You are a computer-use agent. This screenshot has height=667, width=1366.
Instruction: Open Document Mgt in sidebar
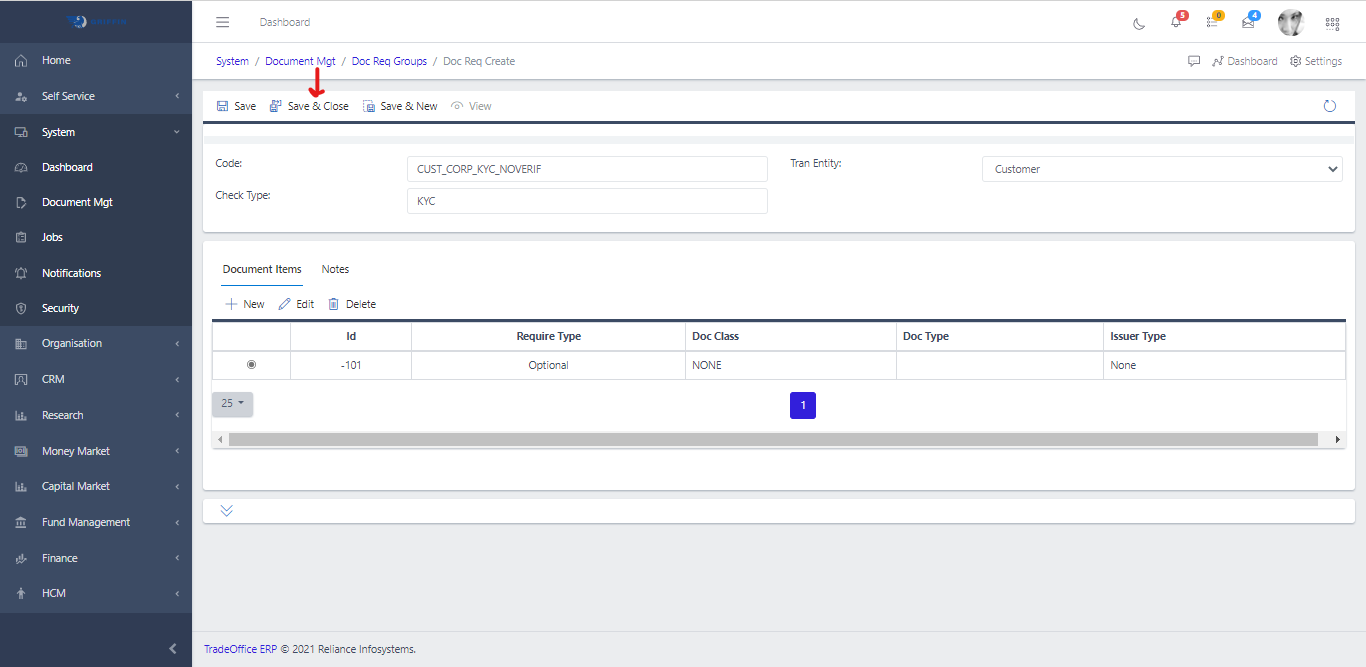pos(77,202)
